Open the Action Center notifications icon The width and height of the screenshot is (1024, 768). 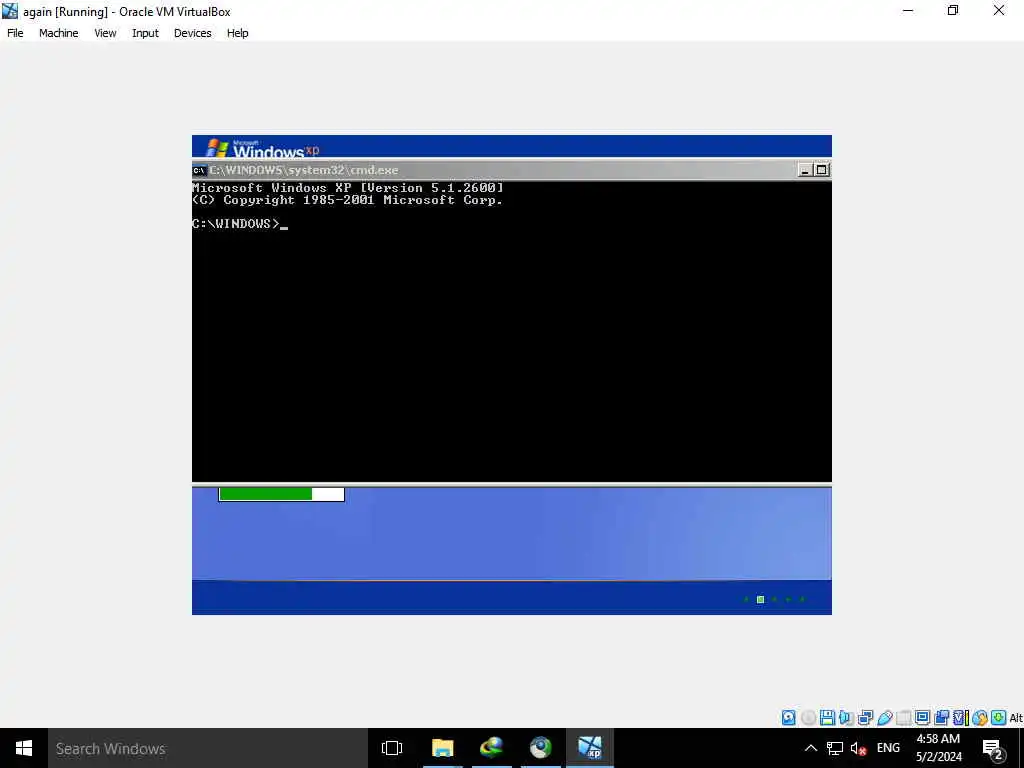tap(993, 749)
